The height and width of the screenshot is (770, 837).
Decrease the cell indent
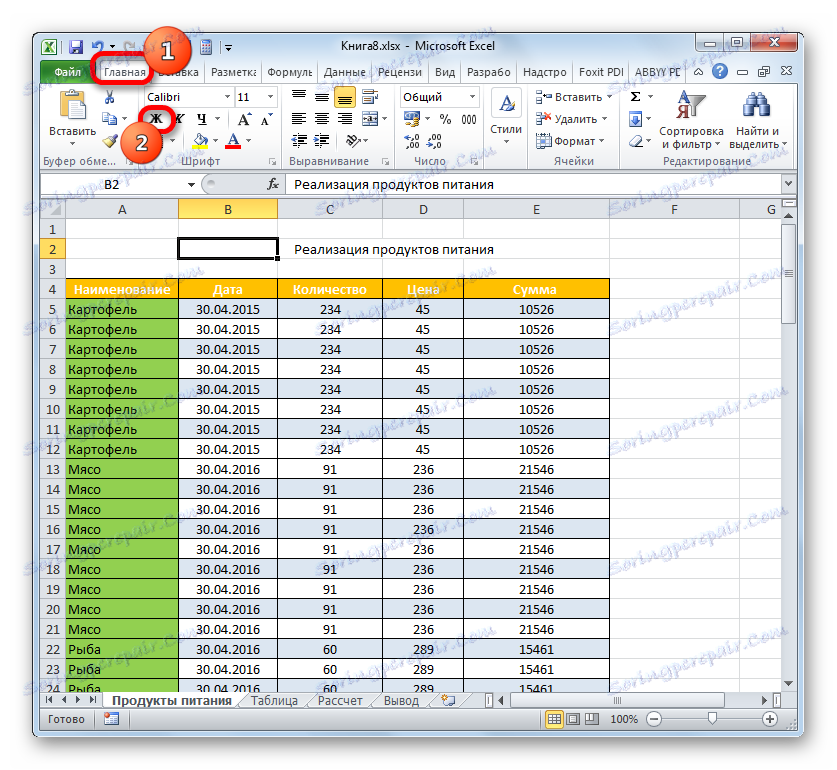(x=299, y=141)
